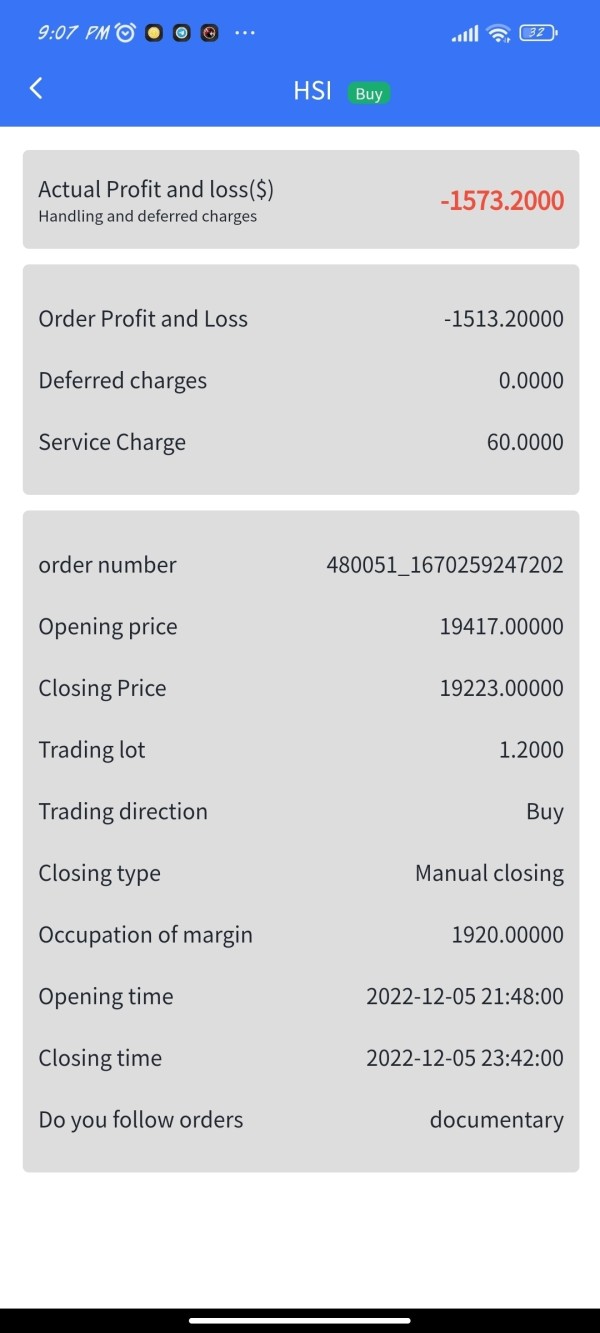This screenshot has width=600, height=1333.
Task: Tap the home gesture bar at bottom
Action: 300,1320
